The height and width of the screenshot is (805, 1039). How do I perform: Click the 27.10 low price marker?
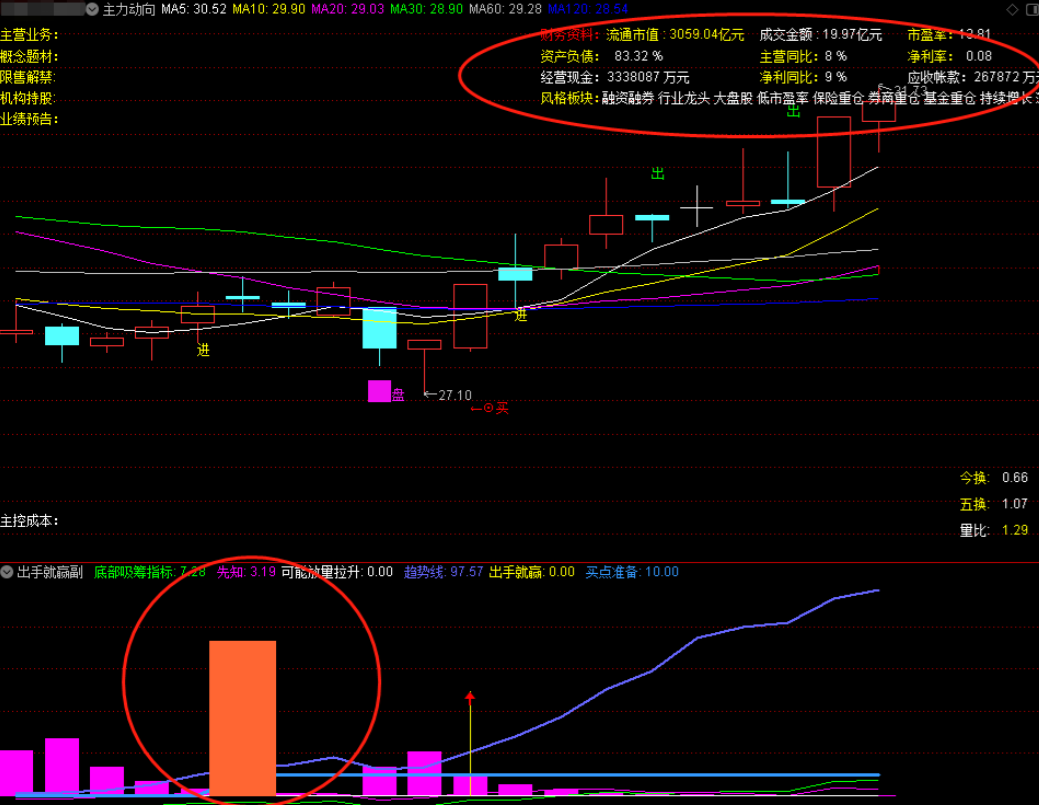448,395
